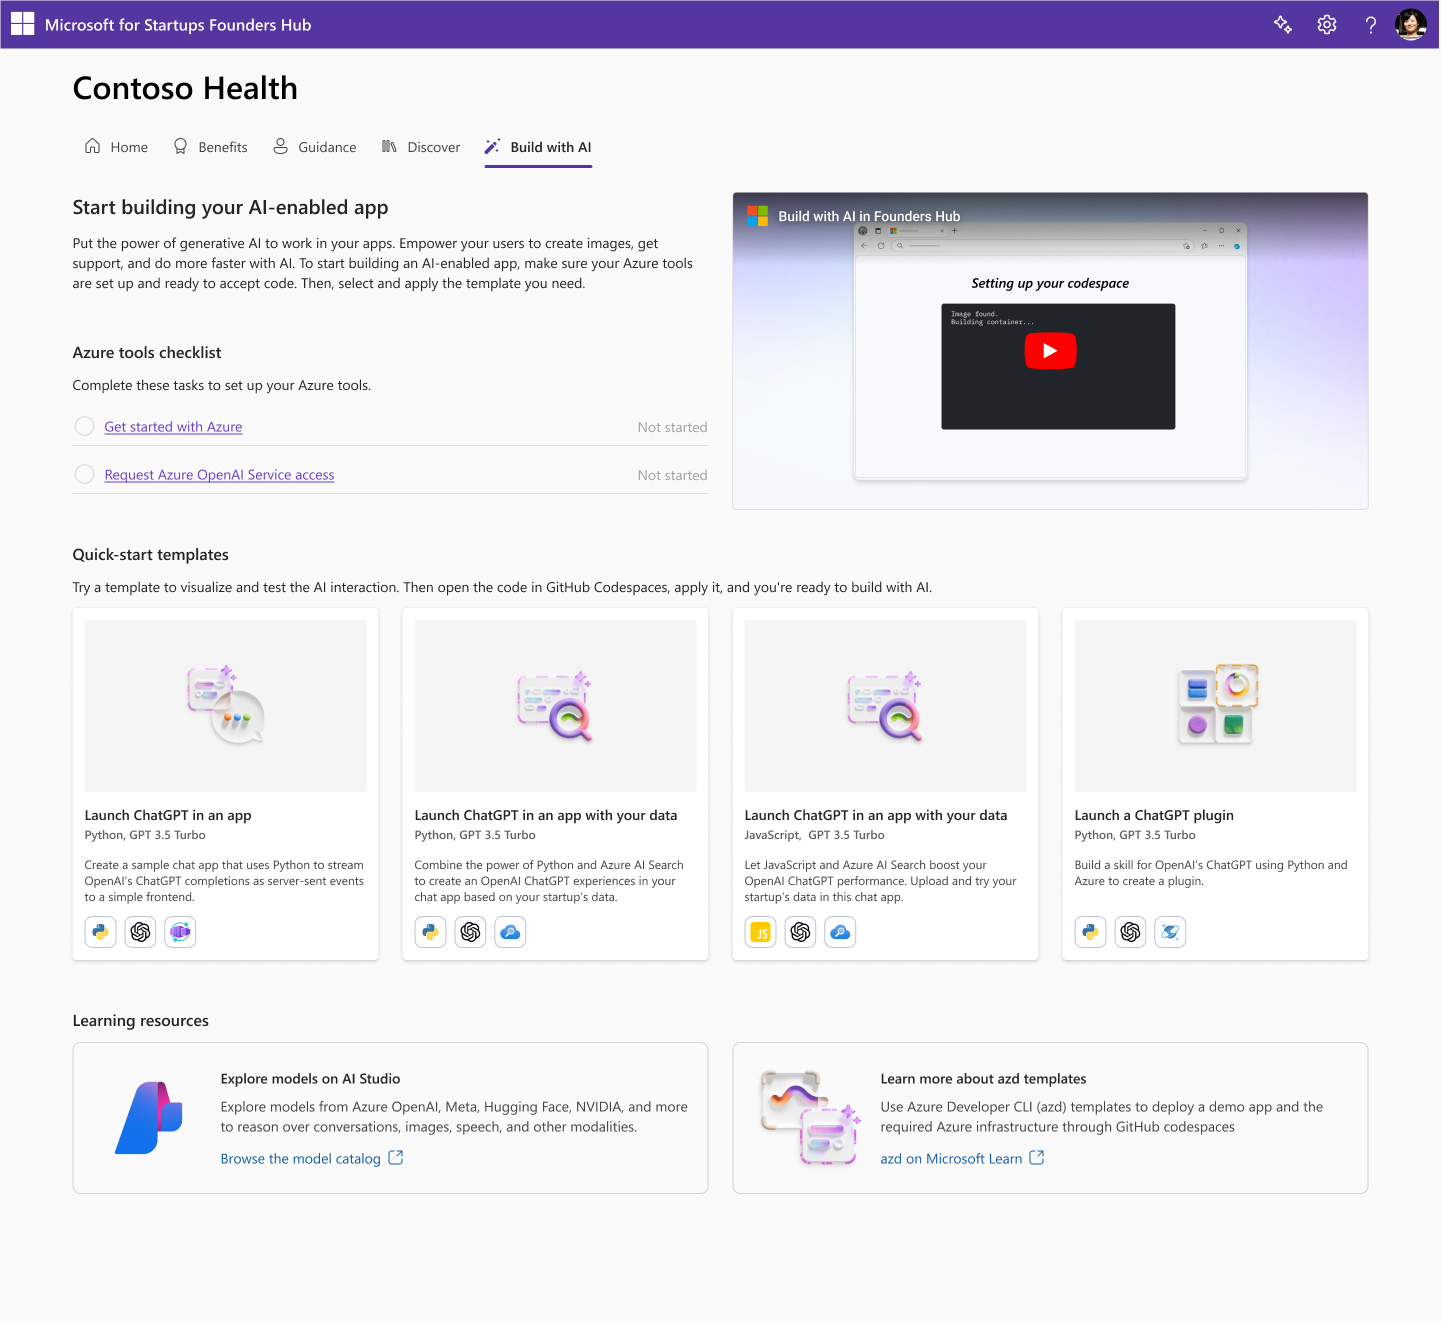Click OpenAI icon on Launch ChatGPT in an app card

click(x=141, y=932)
